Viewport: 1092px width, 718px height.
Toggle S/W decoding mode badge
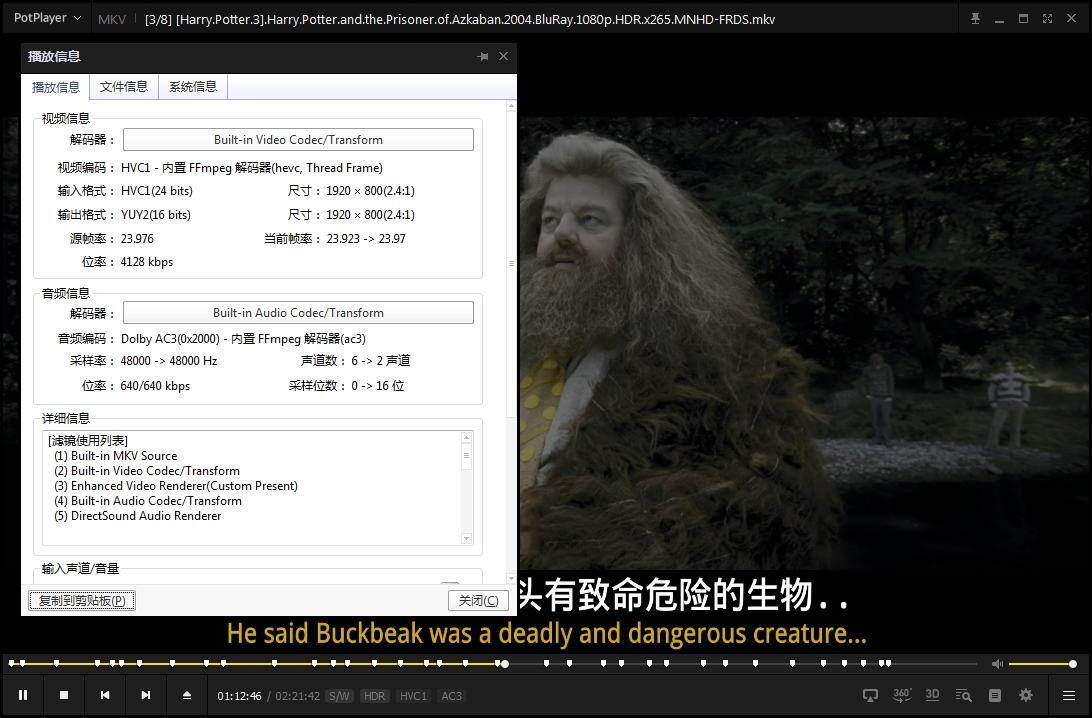[340, 695]
